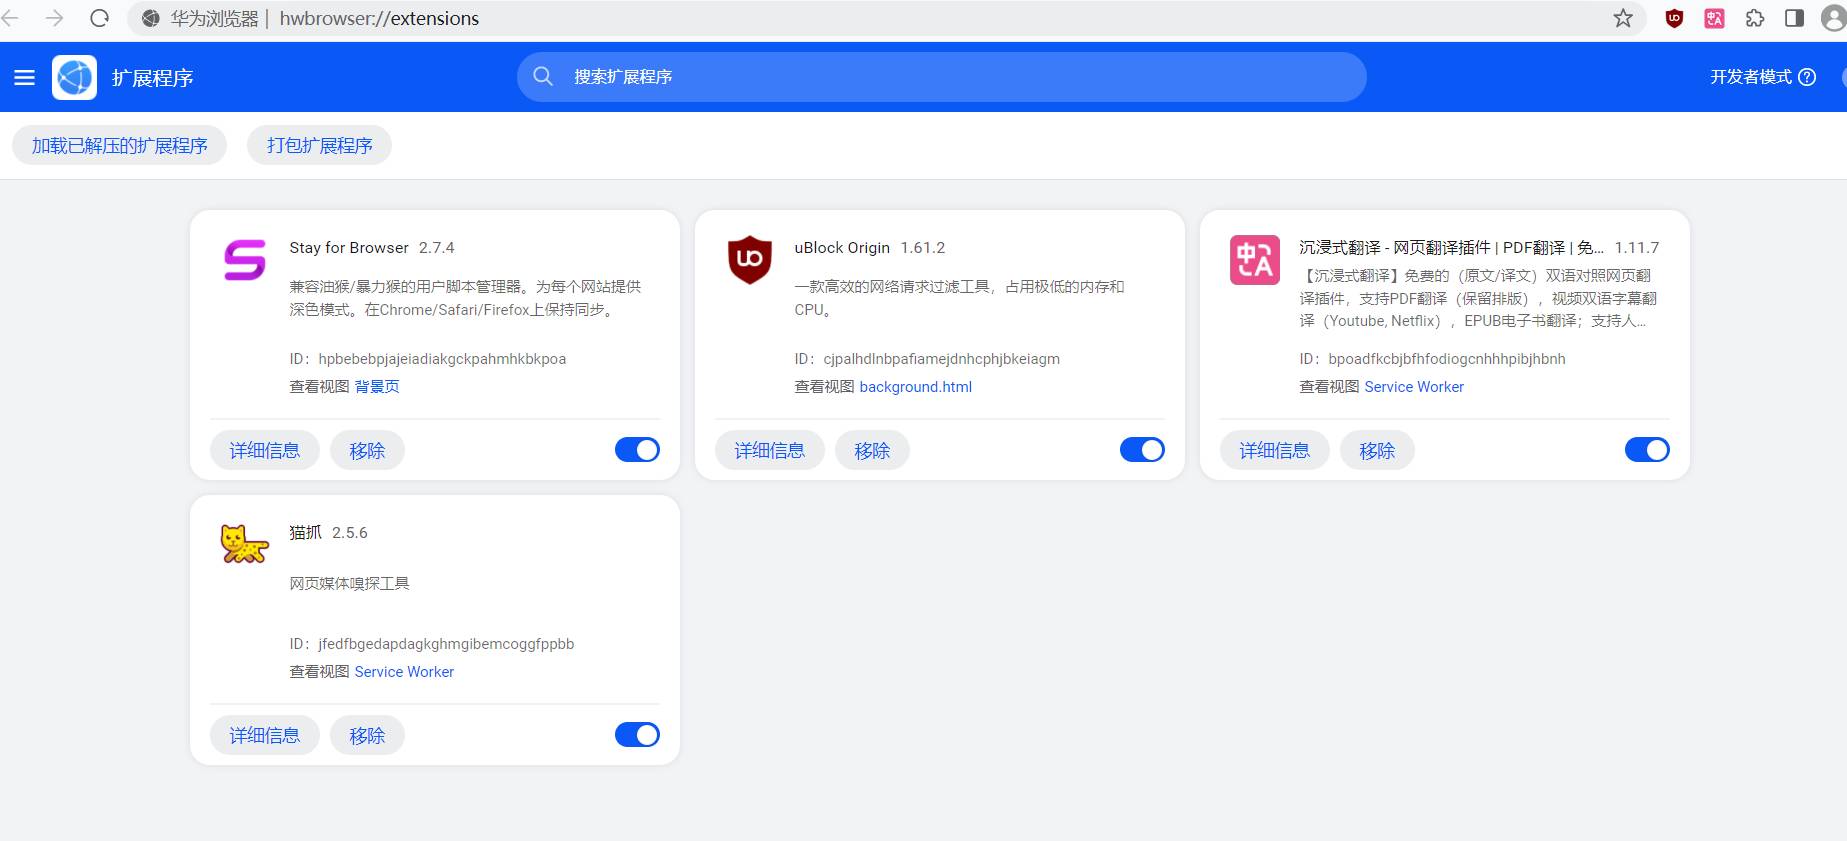Click the search magnifier icon

point(543,76)
